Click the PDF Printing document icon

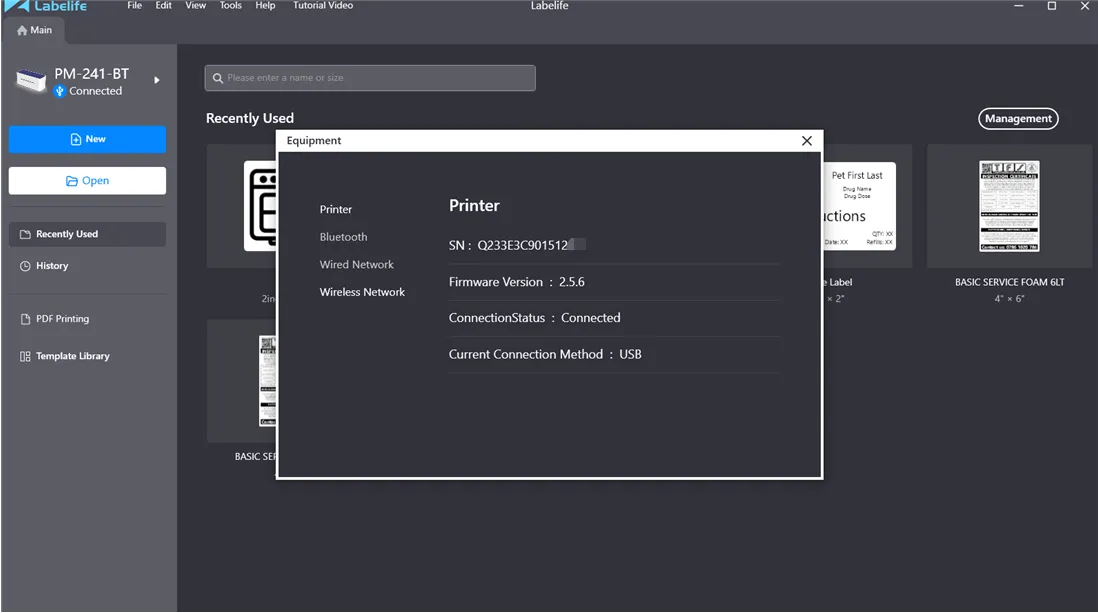tap(25, 319)
